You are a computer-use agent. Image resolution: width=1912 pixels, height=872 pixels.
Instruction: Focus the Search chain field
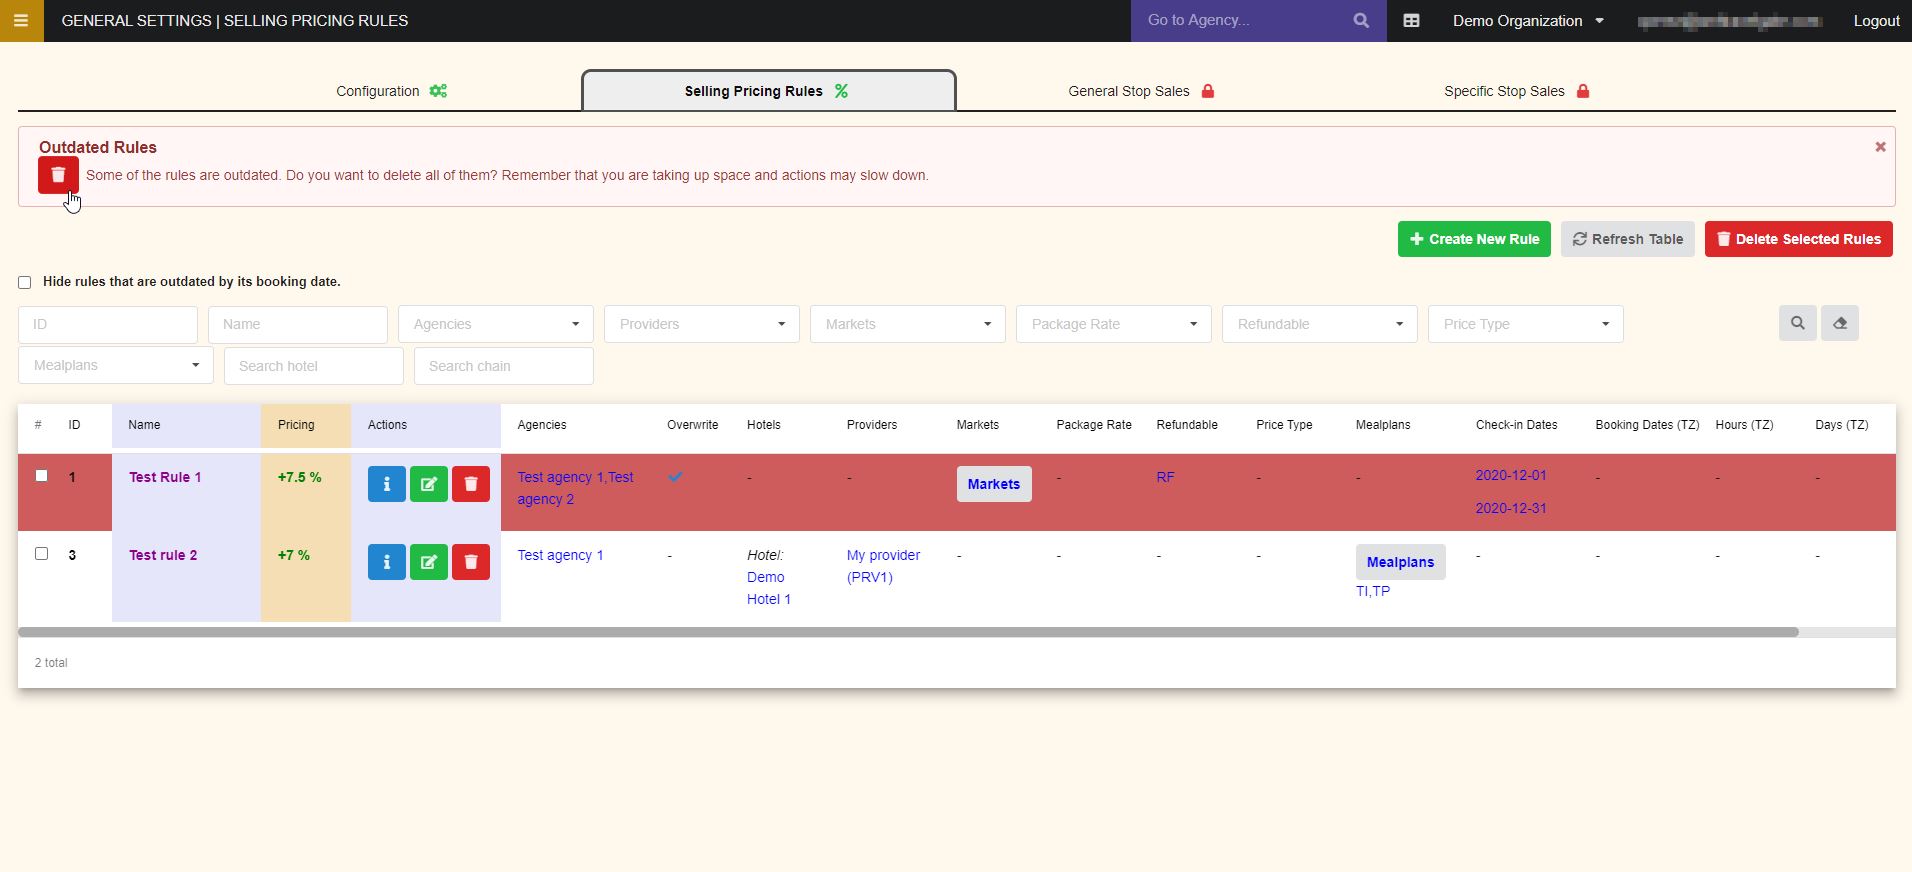point(504,366)
